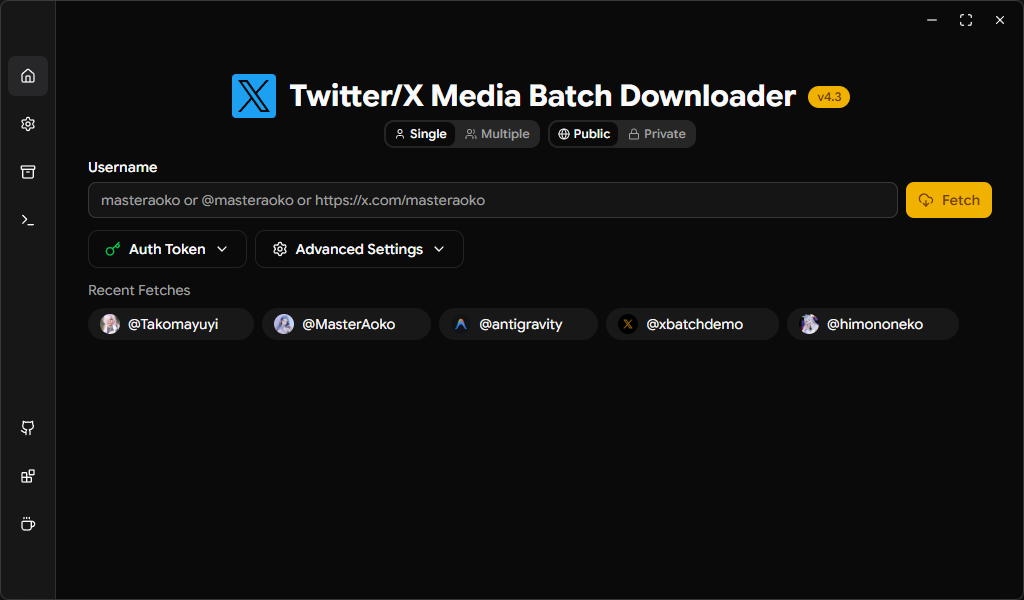The height and width of the screenshot is (600, 1024).
Task: Open the Home page via sidebar icon
Action: (x=27, y=76)
